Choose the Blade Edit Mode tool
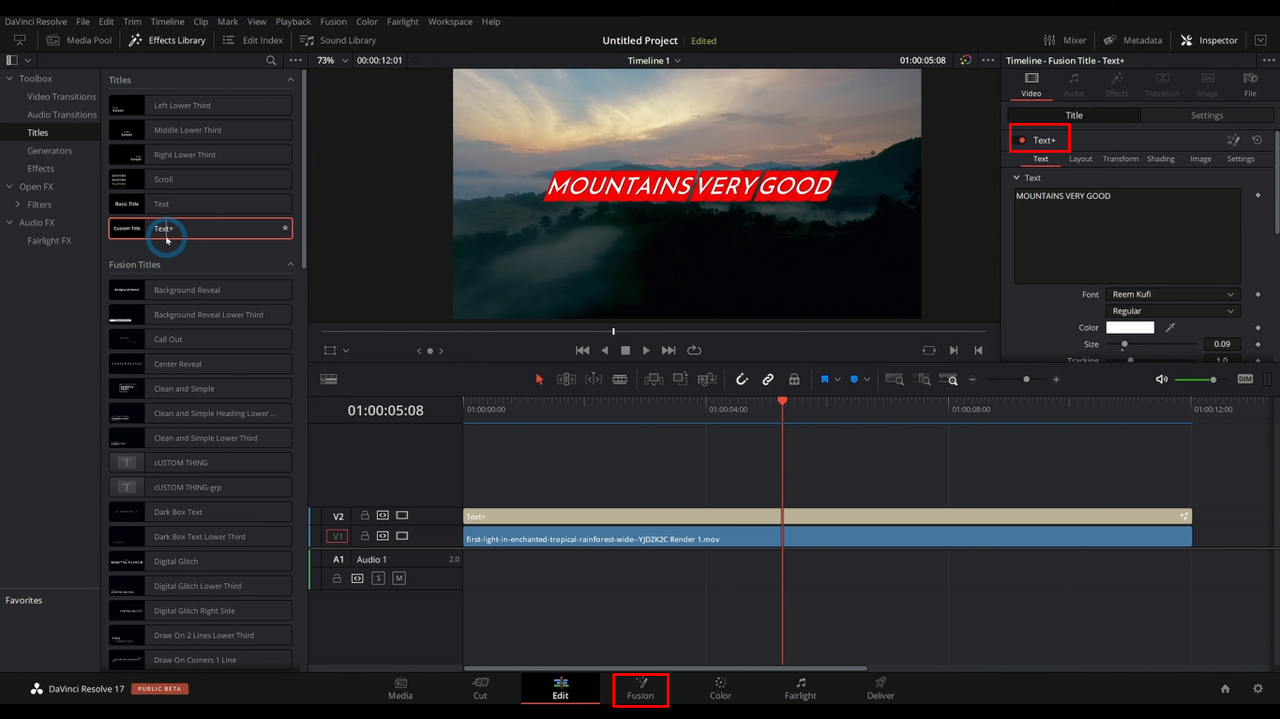The image size is (1280, 719). point(620,379)
